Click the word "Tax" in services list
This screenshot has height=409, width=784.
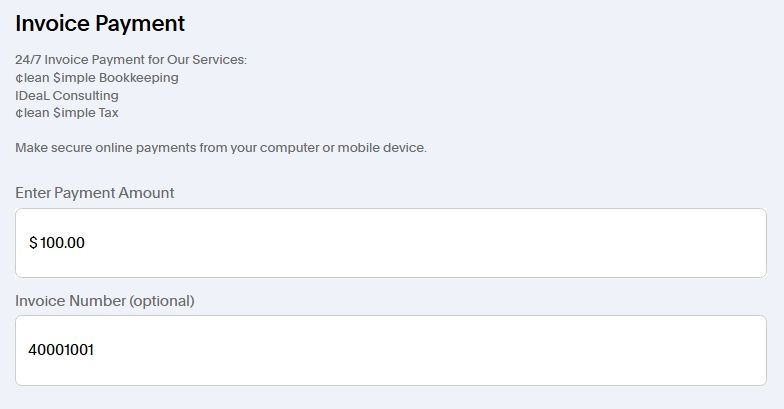pyautogui.click(x=109, y=113)
